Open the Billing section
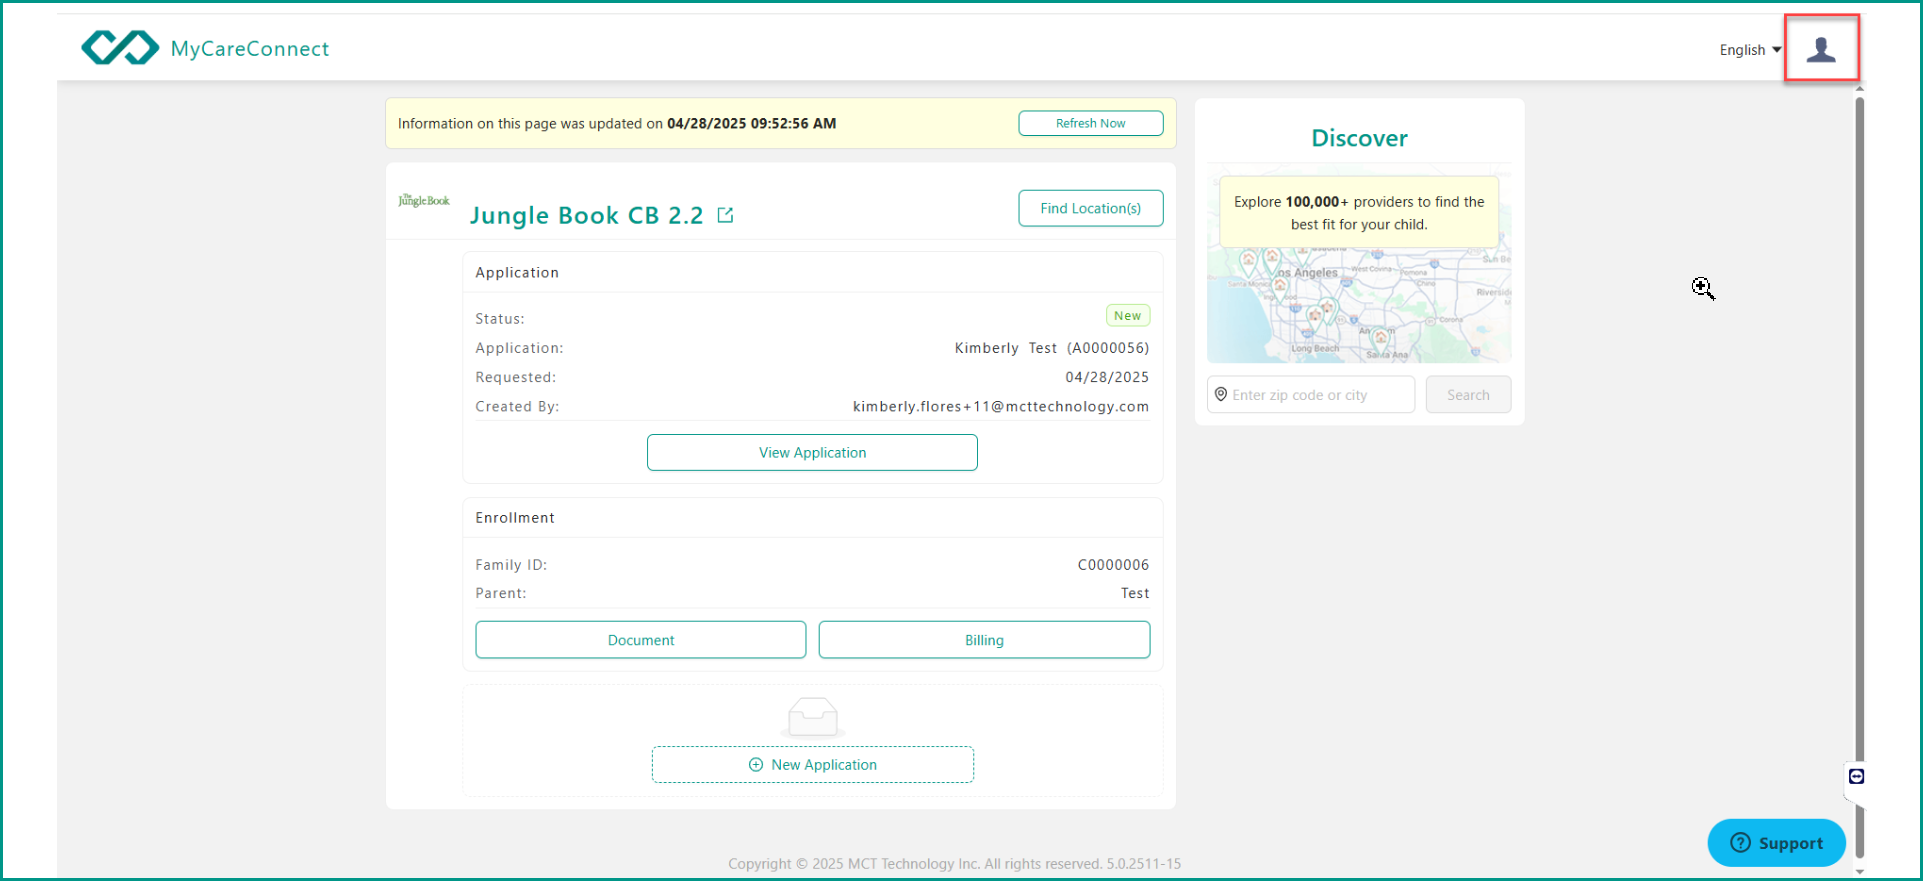1923x881 pixels. (984, 640)
